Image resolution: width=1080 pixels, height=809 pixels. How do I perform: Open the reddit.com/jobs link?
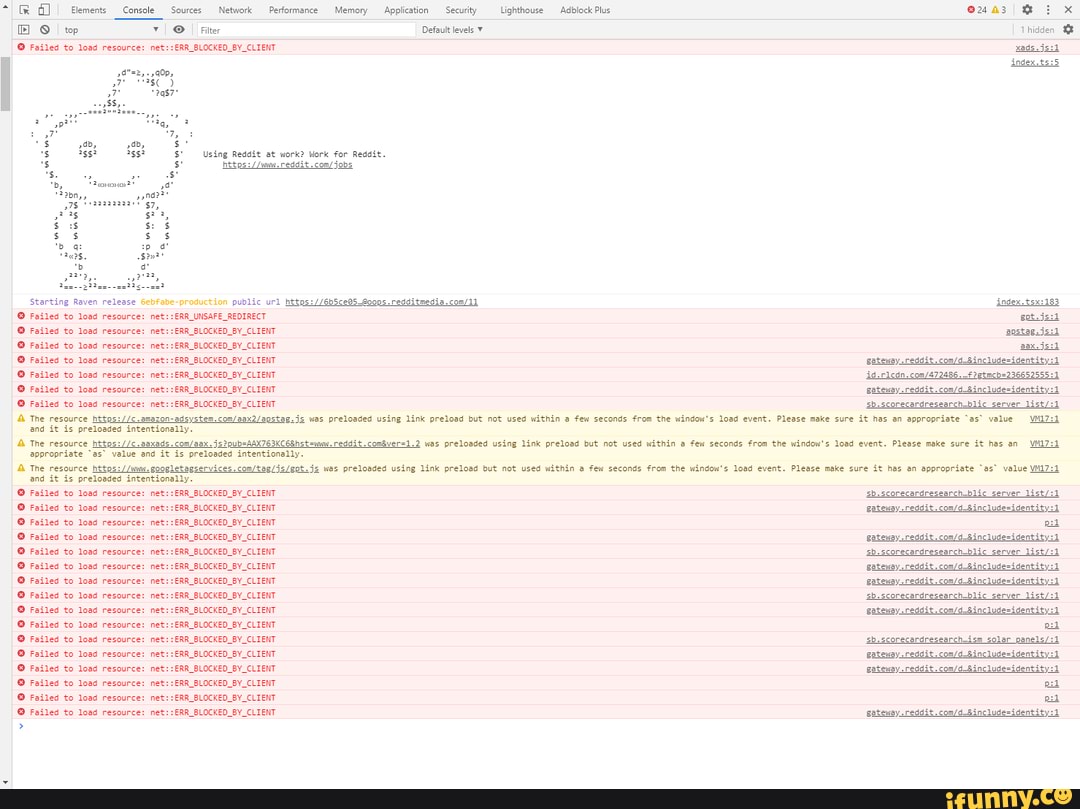(287, 165)
